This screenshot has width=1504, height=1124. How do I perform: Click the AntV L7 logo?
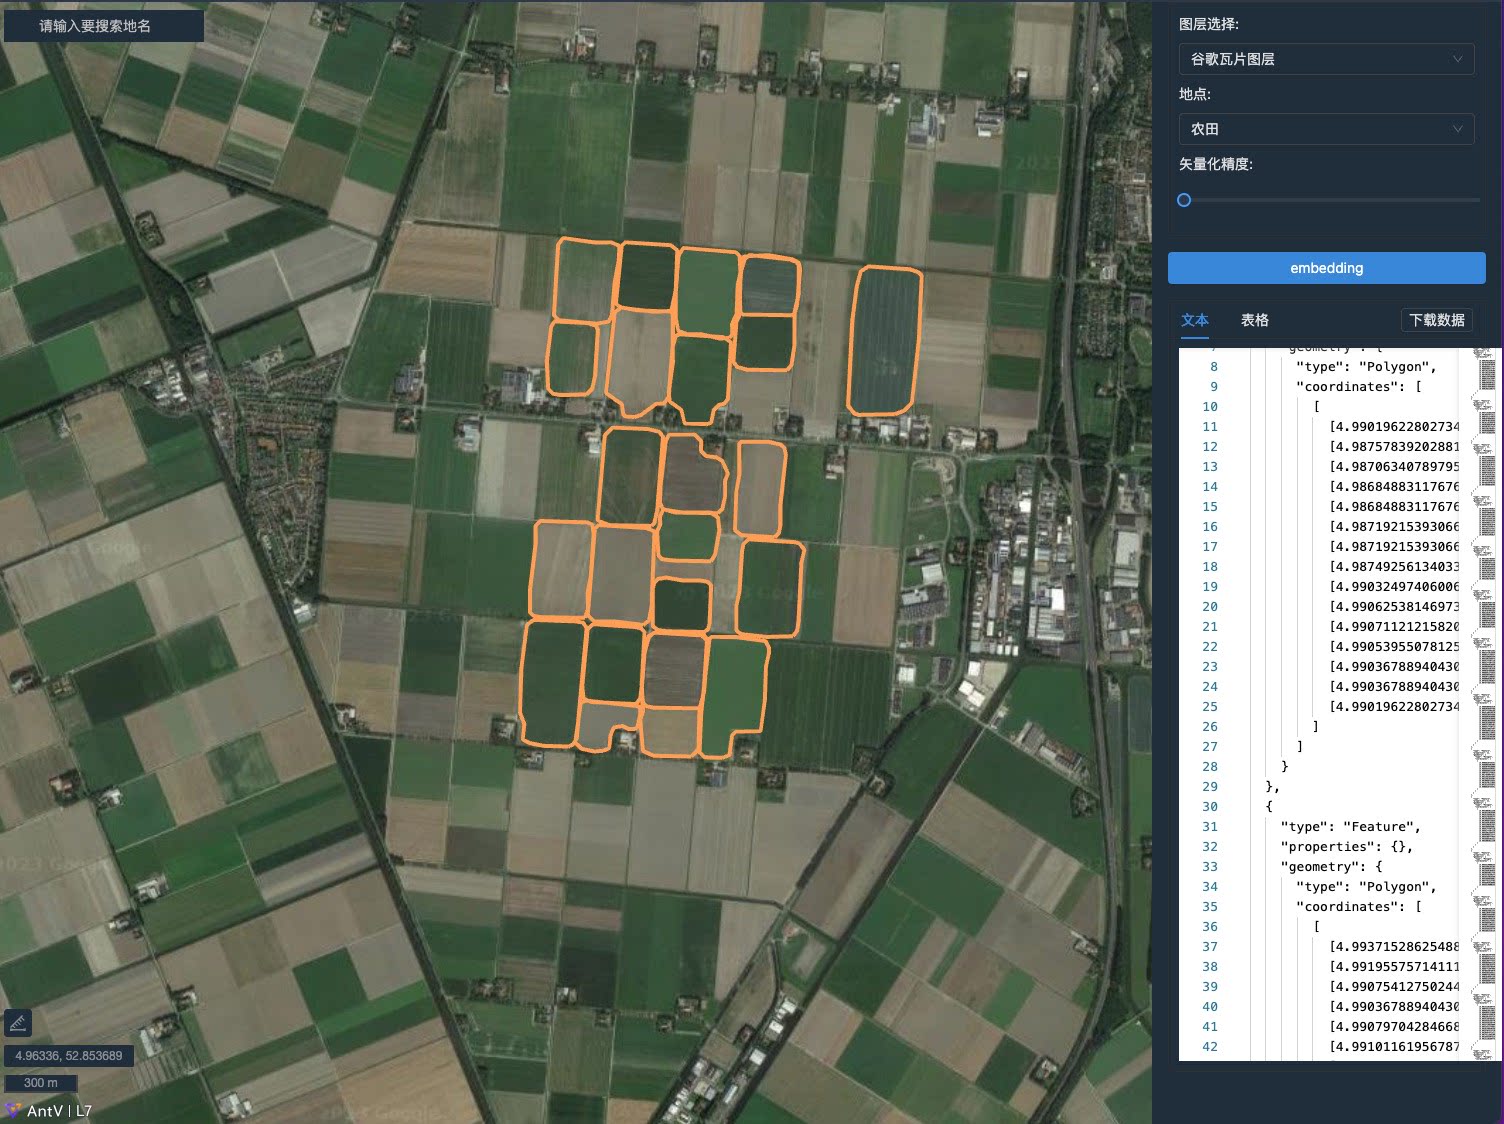coord(48,1111)
